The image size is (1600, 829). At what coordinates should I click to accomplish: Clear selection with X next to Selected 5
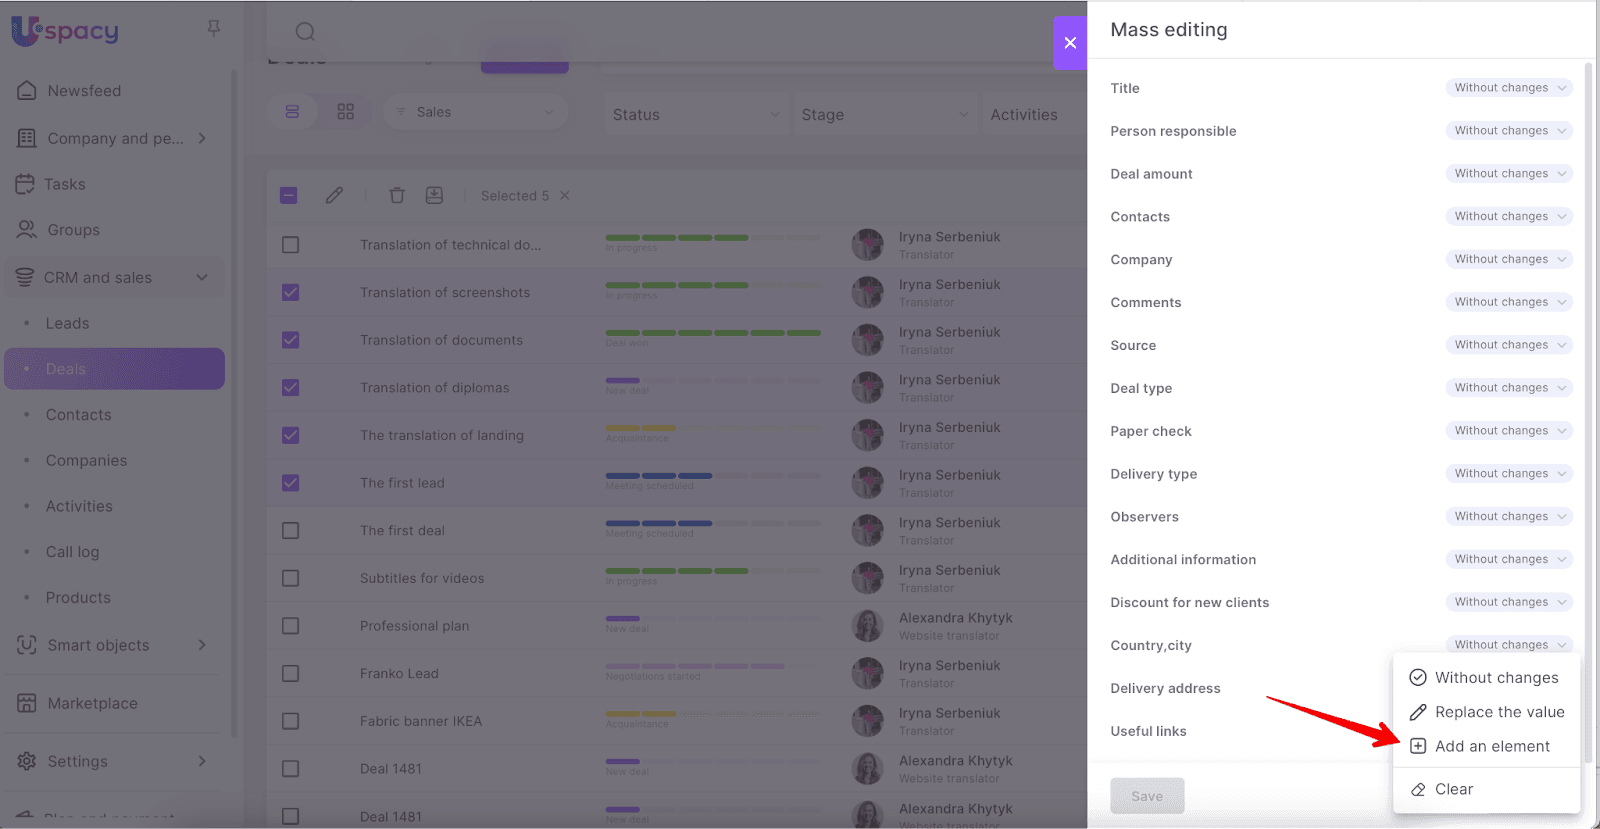tap(565, 196)
